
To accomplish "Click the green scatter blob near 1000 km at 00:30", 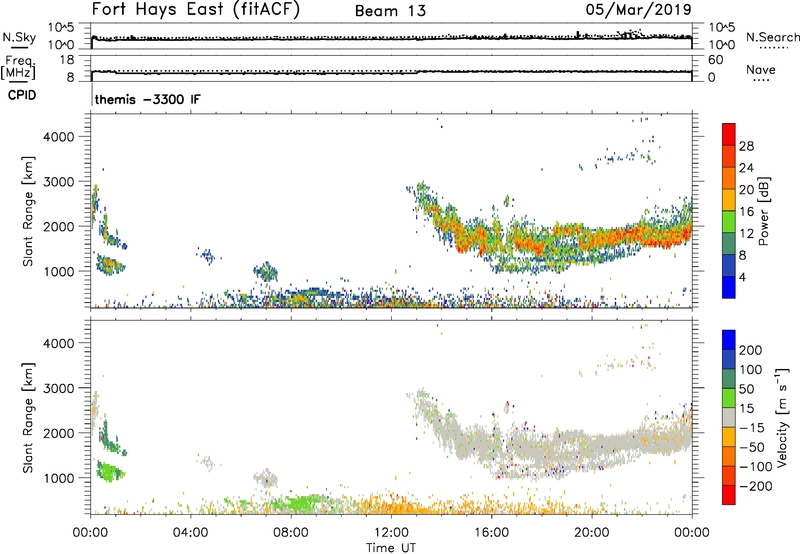I will click(x=110, y=471).
